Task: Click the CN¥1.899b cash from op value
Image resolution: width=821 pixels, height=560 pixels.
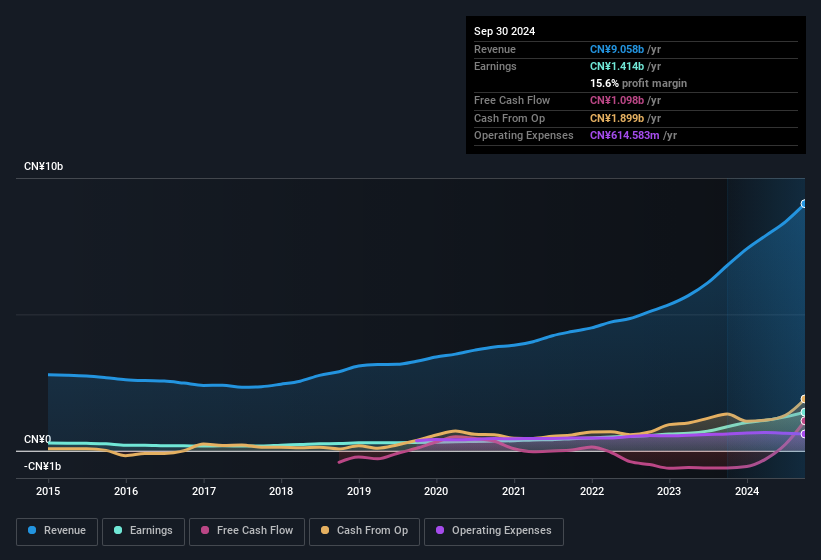Action: click(617, 118)
